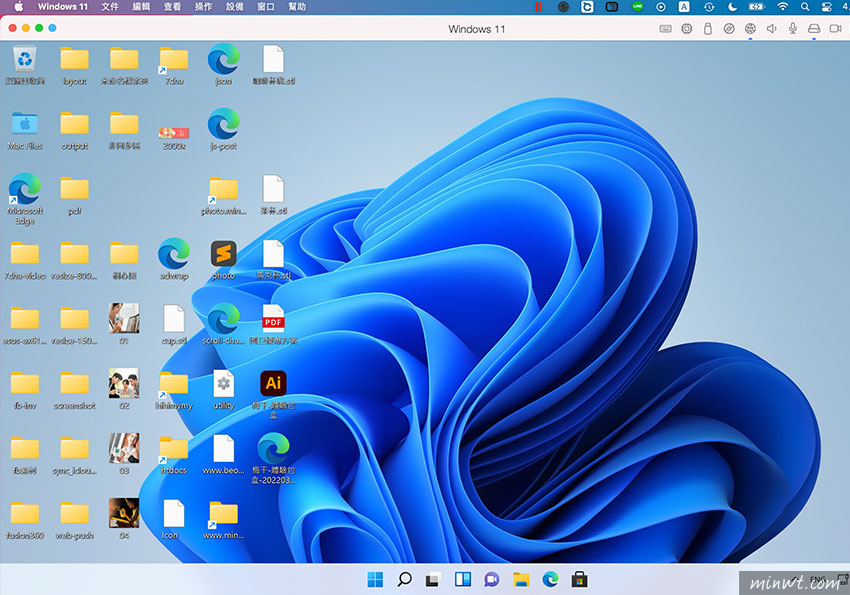
Task: Select the 'Icon' file
Action: (x=173, y=513)
